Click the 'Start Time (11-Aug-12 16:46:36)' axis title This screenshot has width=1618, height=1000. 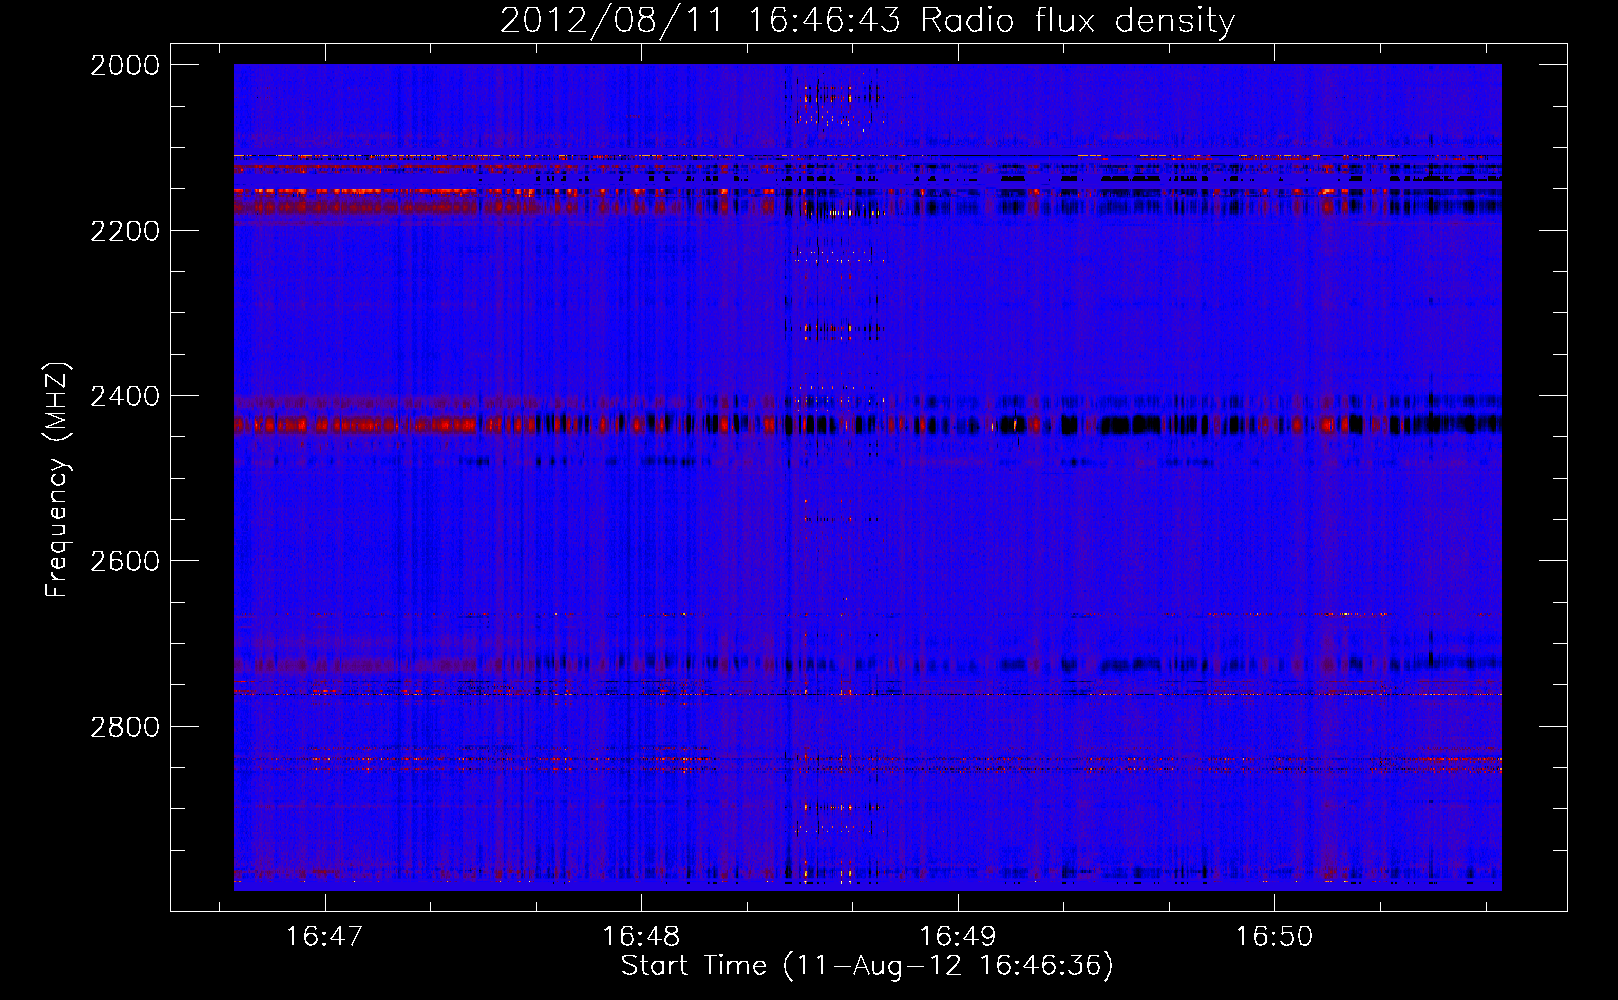pos(867,966)
